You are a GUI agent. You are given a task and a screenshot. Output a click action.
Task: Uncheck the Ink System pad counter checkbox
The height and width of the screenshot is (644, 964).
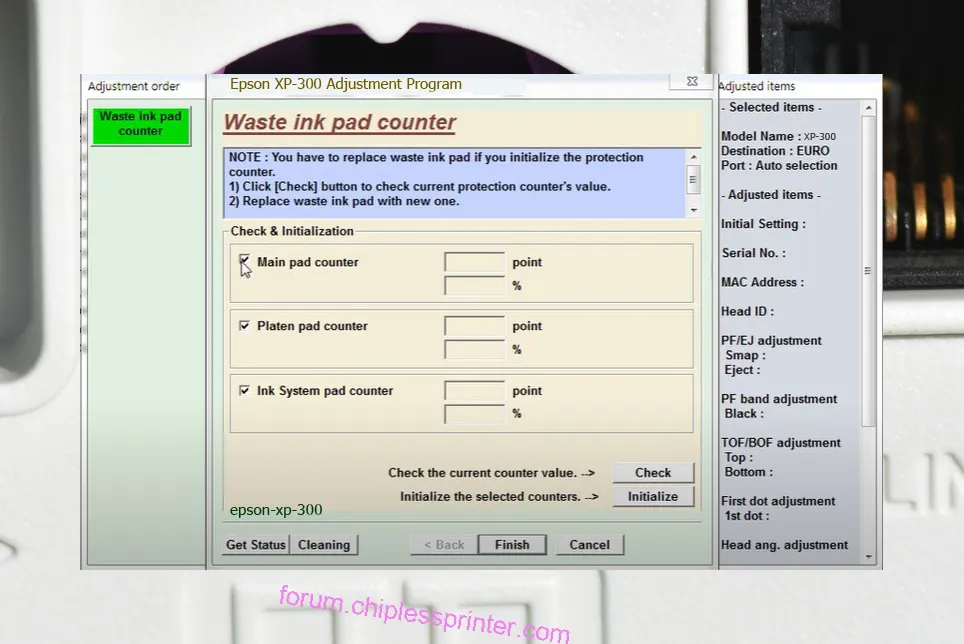[245, 390]
